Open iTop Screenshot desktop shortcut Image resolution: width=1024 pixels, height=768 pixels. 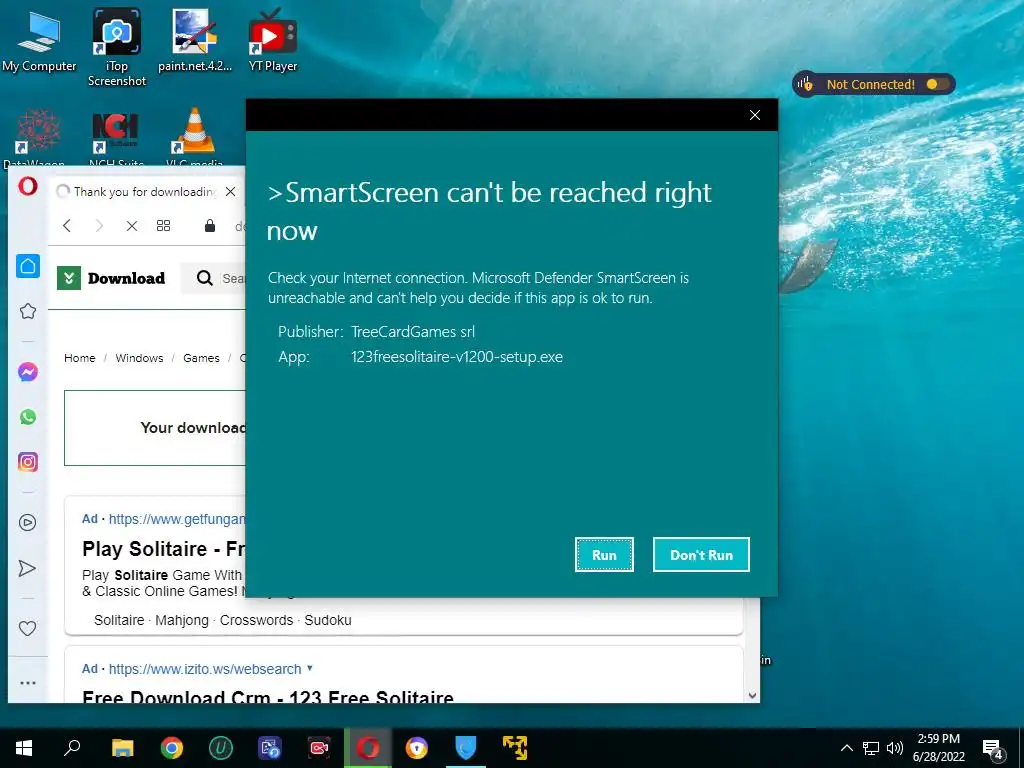(117, 47)
